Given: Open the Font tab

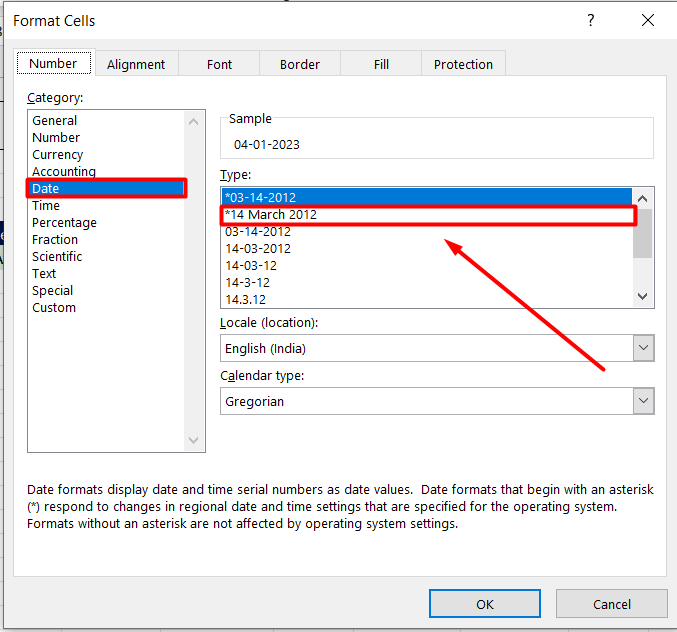Looking at the screenshot, I should coord(219,64).
